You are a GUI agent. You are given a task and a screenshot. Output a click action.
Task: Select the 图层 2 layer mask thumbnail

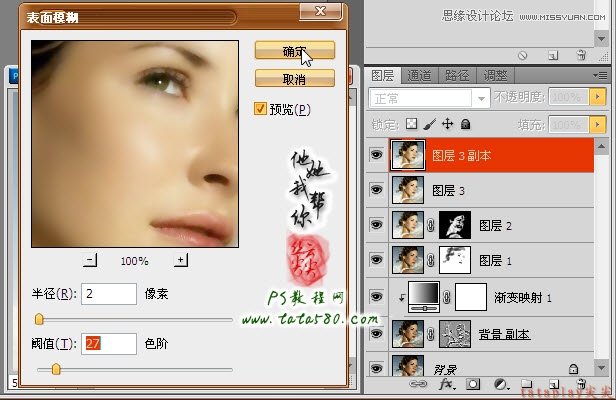455,225
